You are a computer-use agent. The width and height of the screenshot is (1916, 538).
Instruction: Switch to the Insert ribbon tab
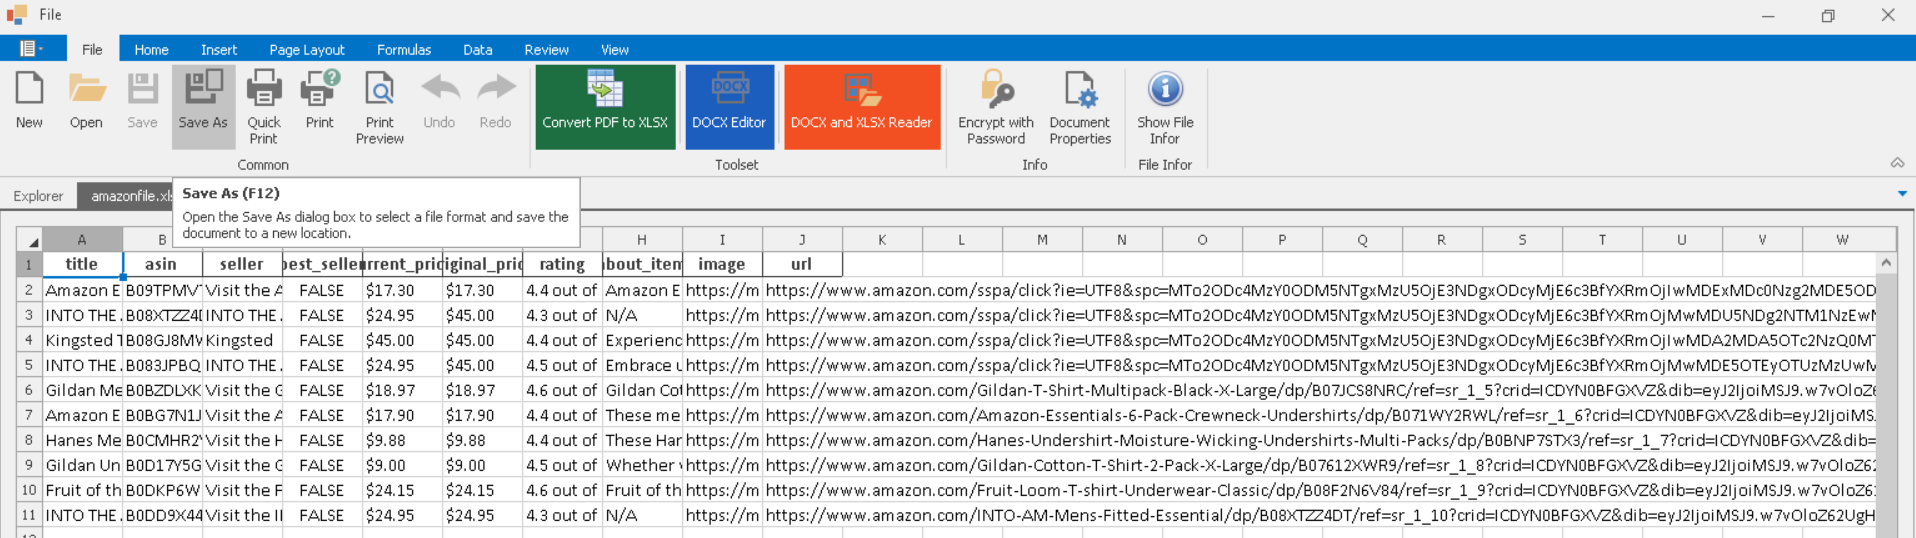218,49
